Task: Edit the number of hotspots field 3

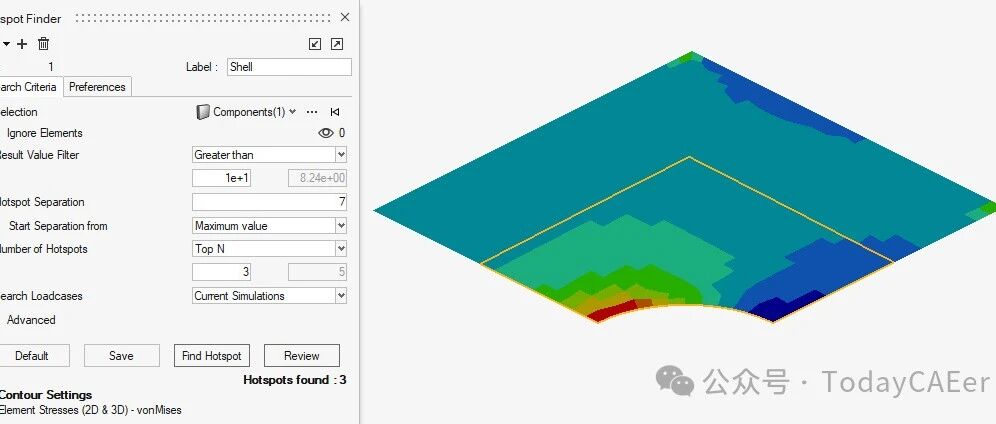Action: point(221,272)
